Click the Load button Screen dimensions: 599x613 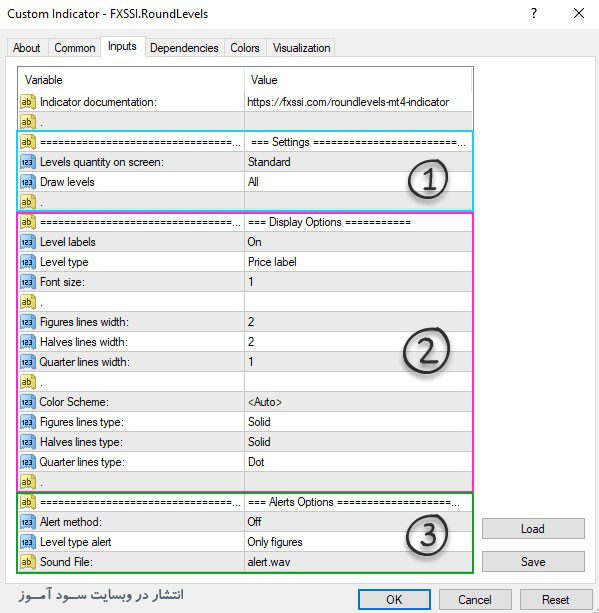click(533, 529)
